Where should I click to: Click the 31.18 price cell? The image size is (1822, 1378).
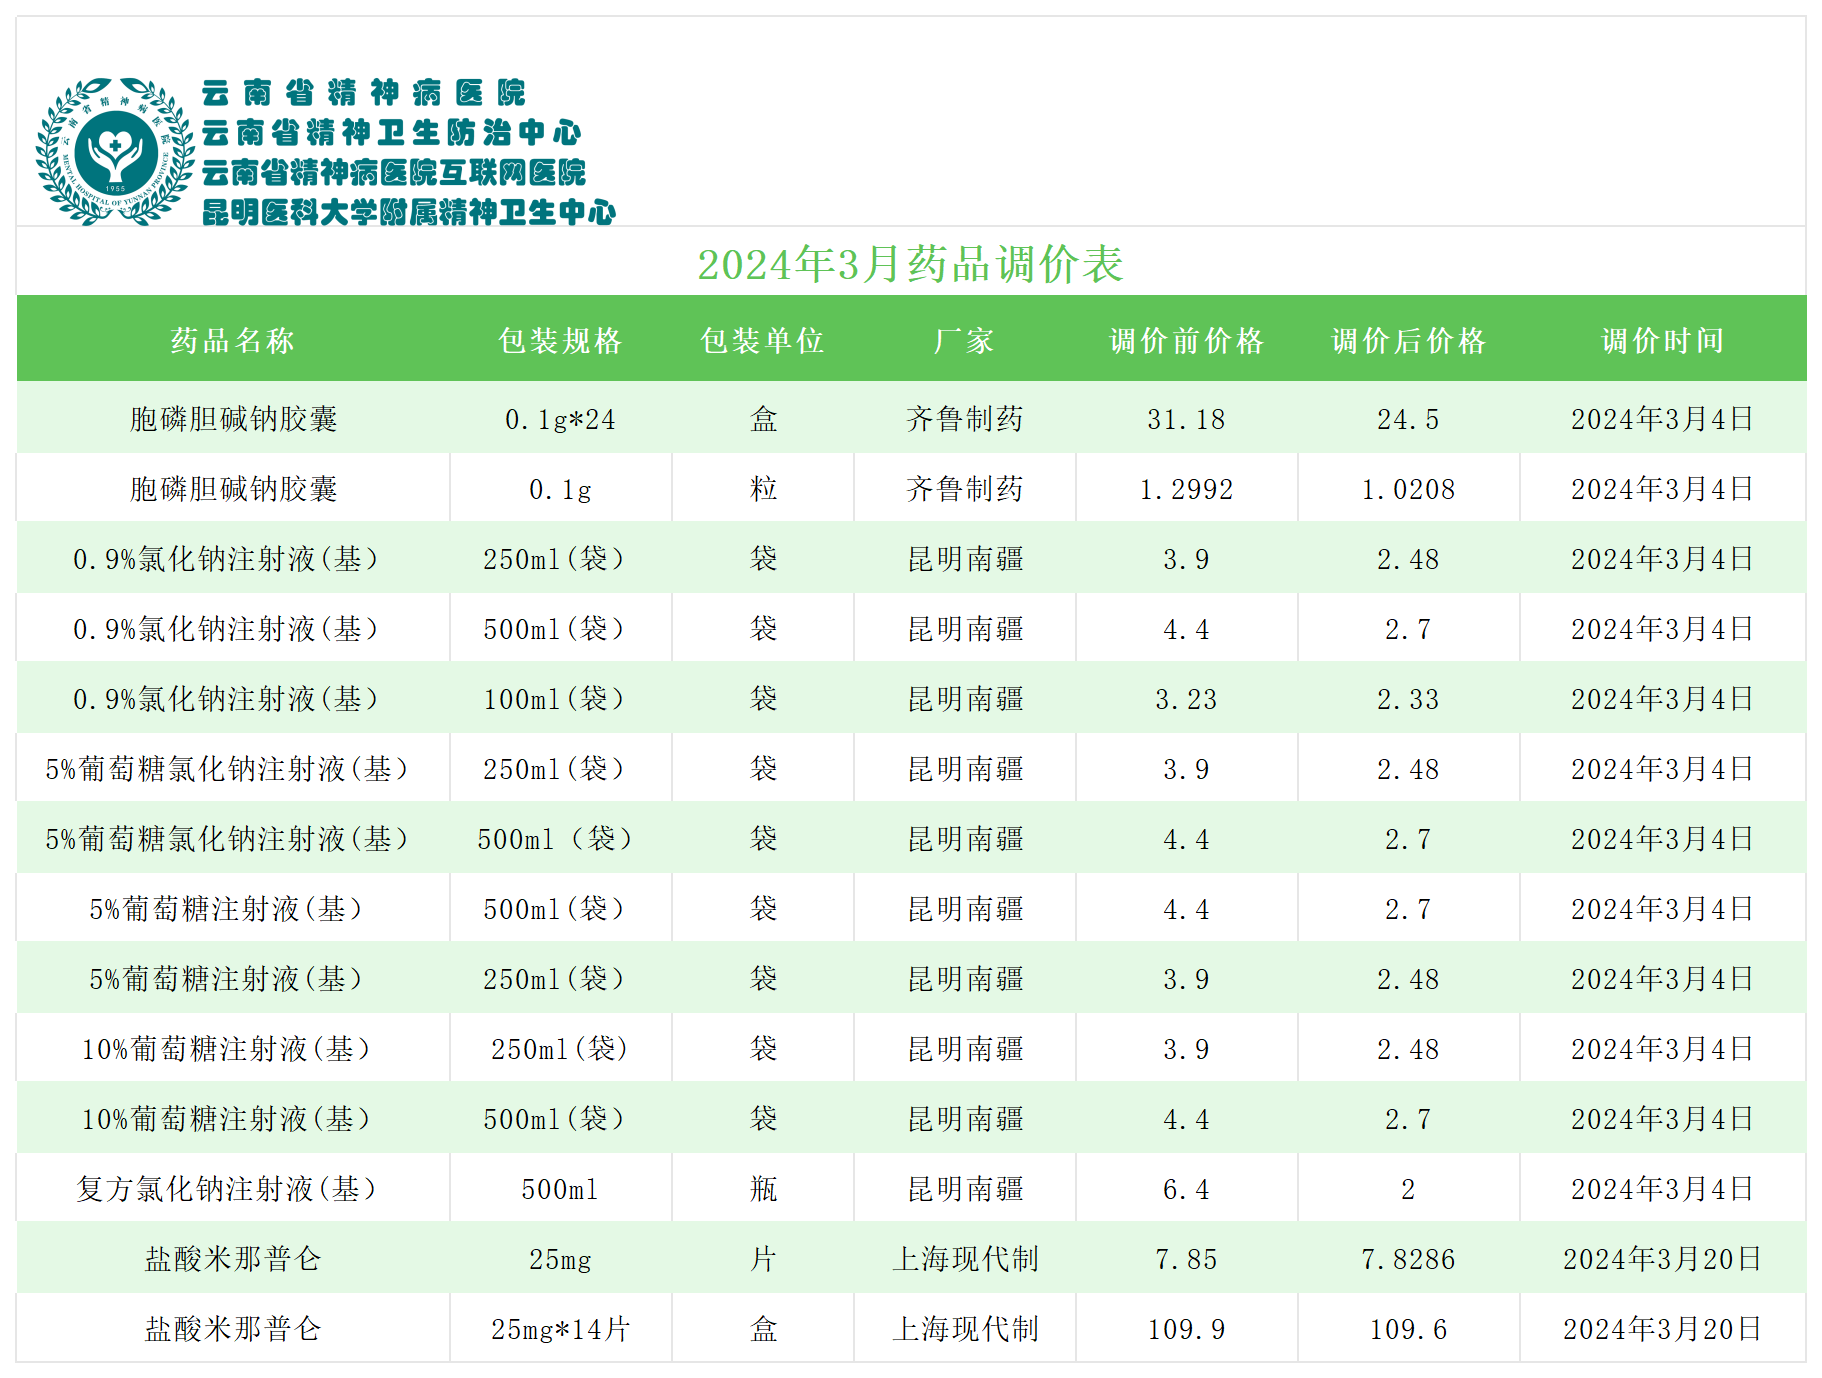(1186, 420)
